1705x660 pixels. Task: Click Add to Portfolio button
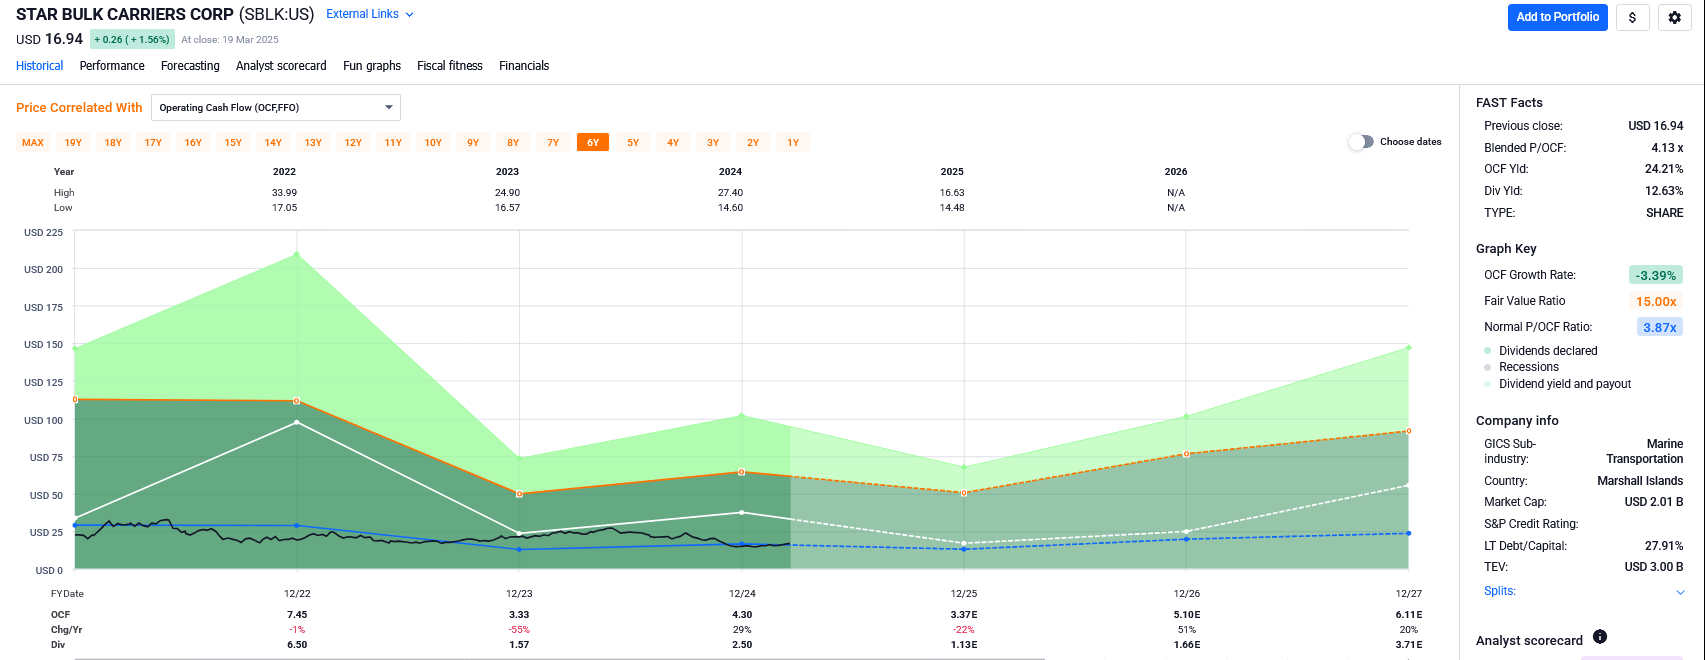tap(1557, 17)
